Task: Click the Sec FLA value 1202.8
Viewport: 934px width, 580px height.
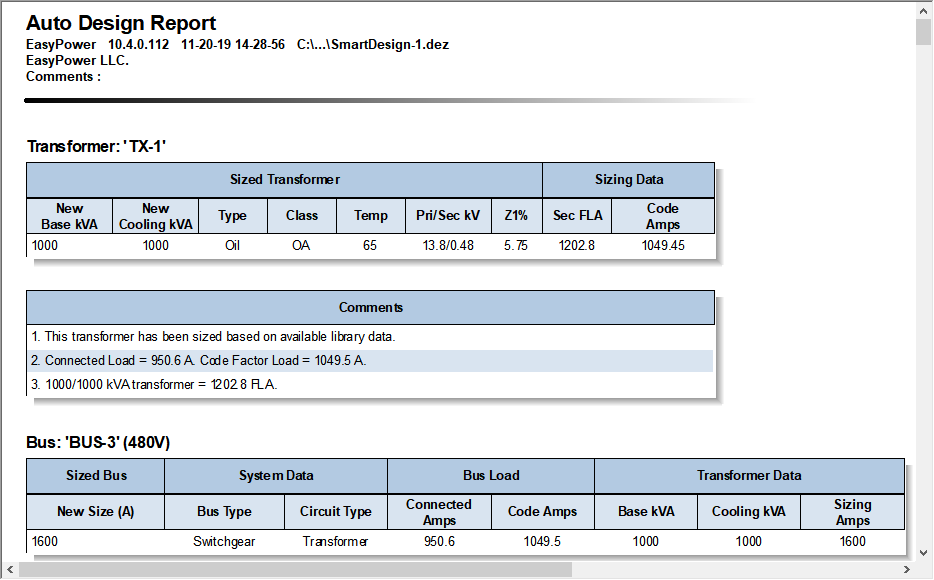Action: point(576,246)
